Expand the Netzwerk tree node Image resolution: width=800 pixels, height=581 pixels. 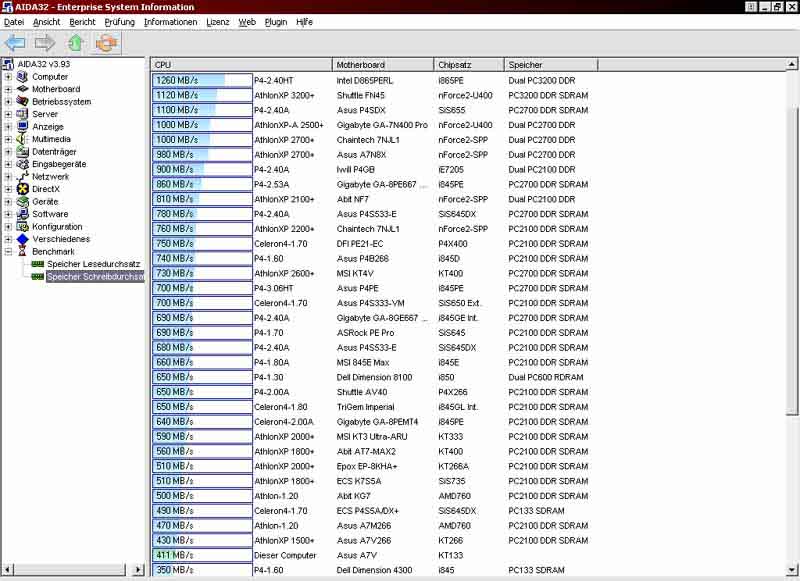tap(8, 176)
